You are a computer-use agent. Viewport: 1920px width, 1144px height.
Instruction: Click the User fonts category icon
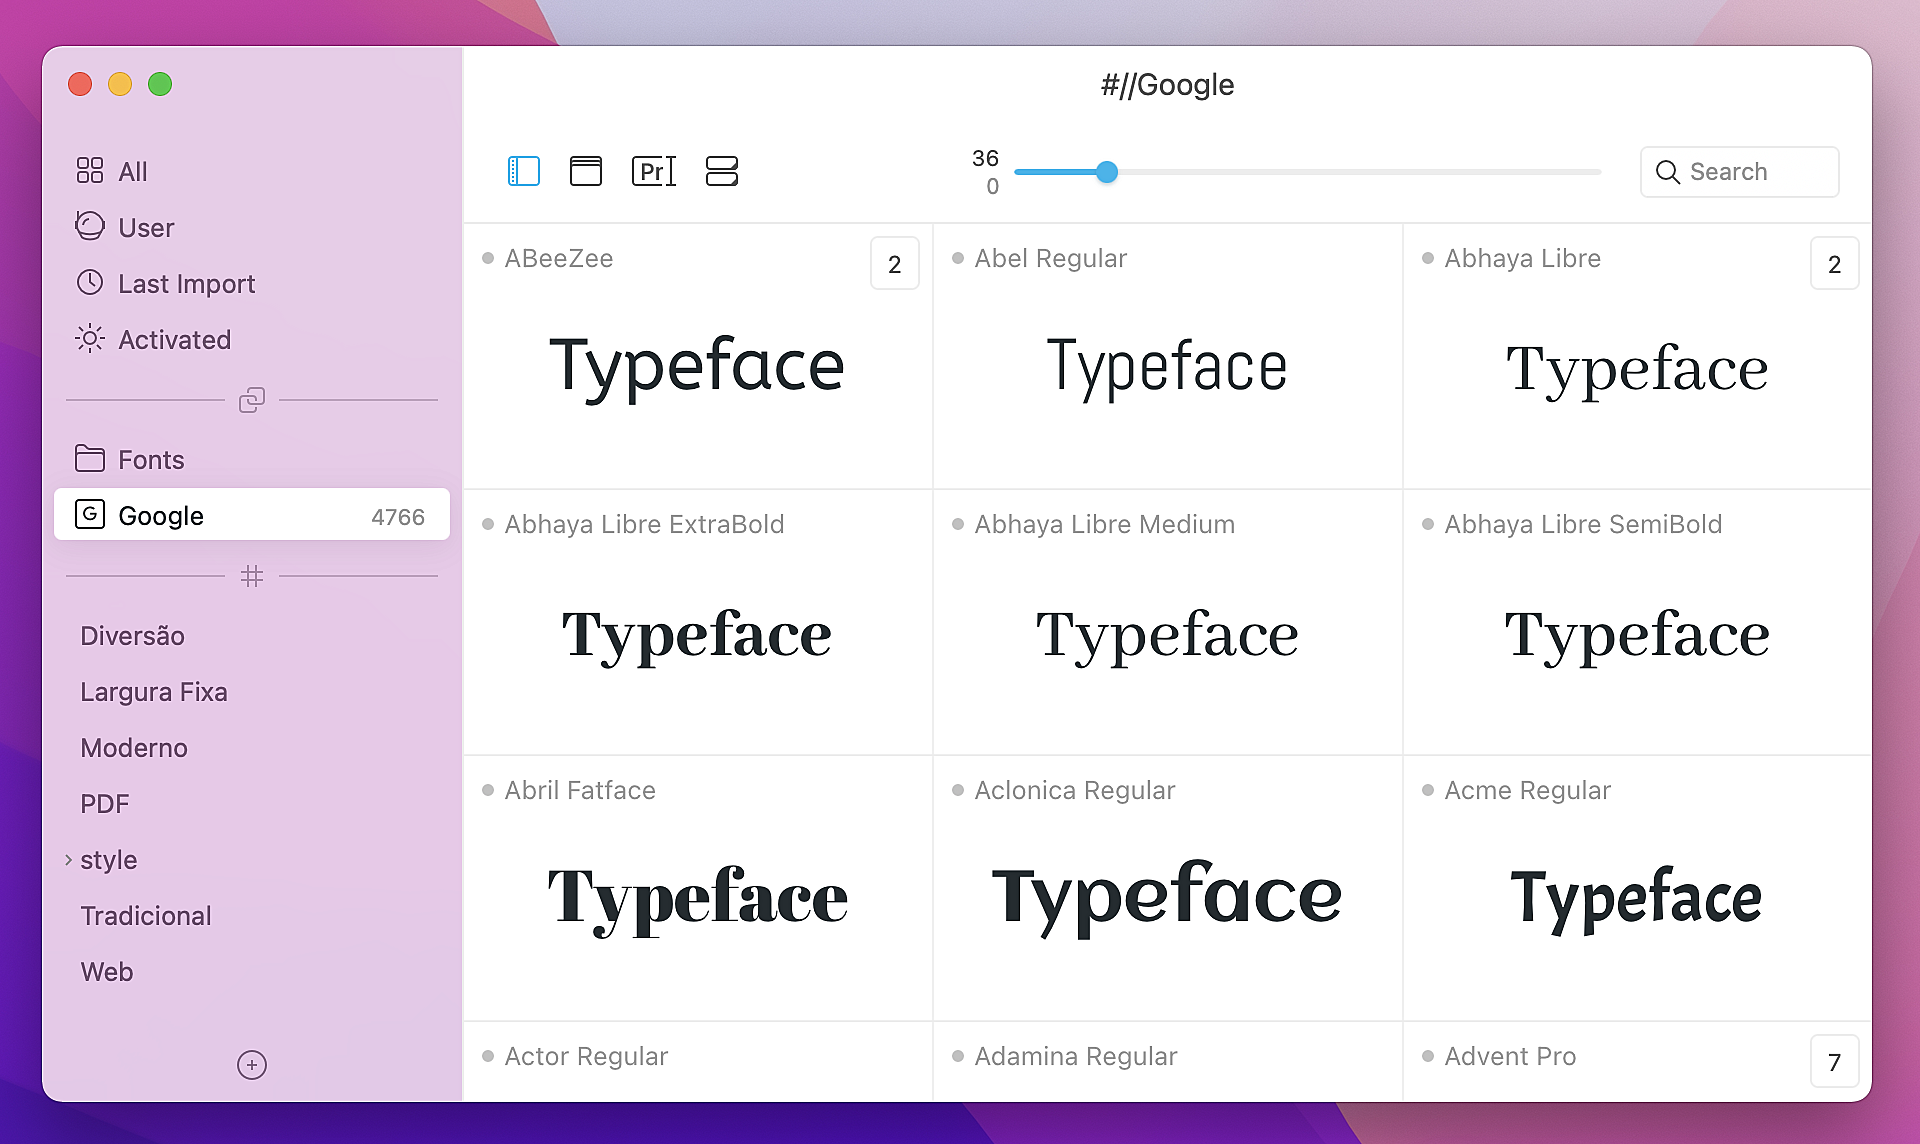click(91, 226)
